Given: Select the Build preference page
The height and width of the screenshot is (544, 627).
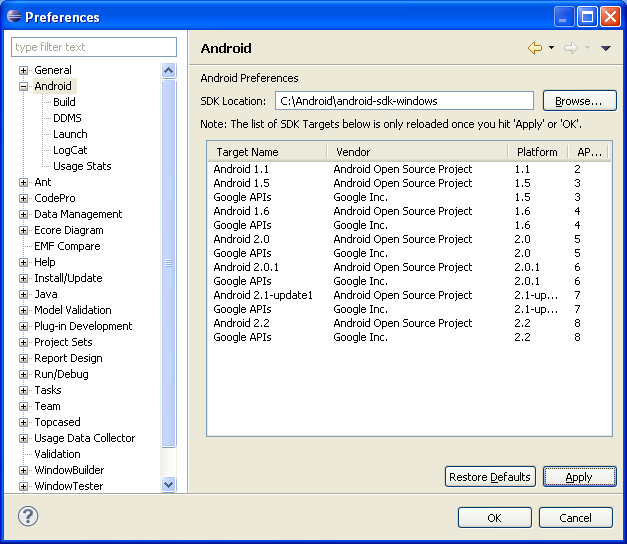Looking at the screenshot, I should coord(64,102).
